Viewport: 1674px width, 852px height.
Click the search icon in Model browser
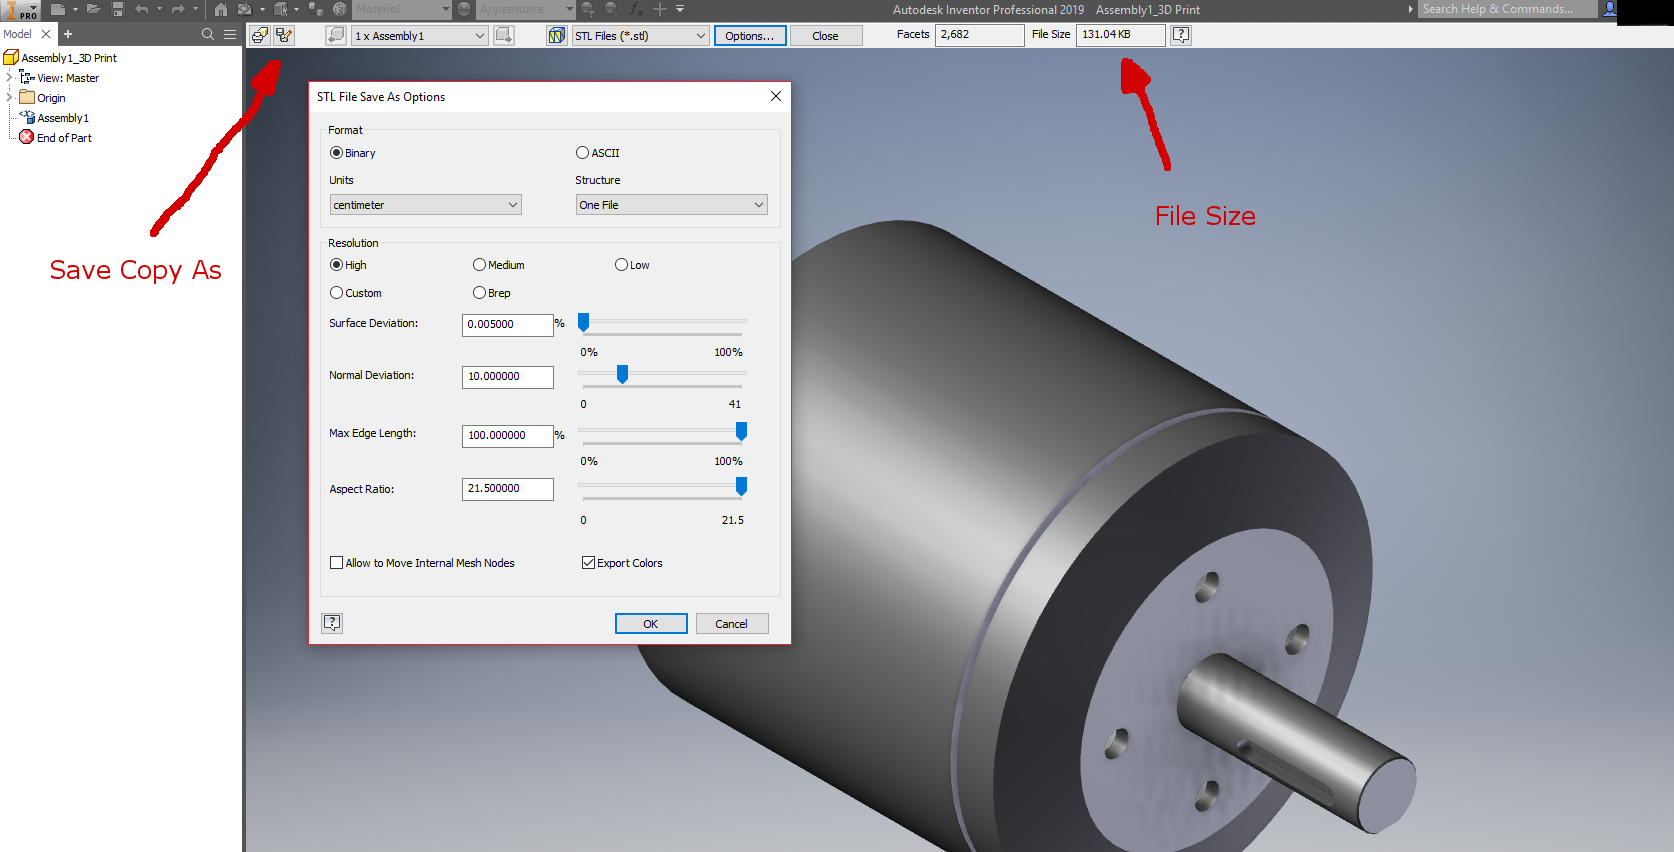point(208,34)
